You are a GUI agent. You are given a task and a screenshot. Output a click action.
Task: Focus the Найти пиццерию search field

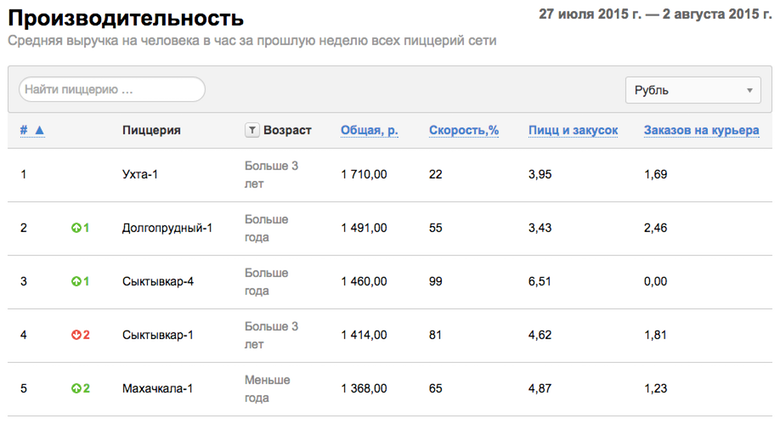tap(112, 90)
